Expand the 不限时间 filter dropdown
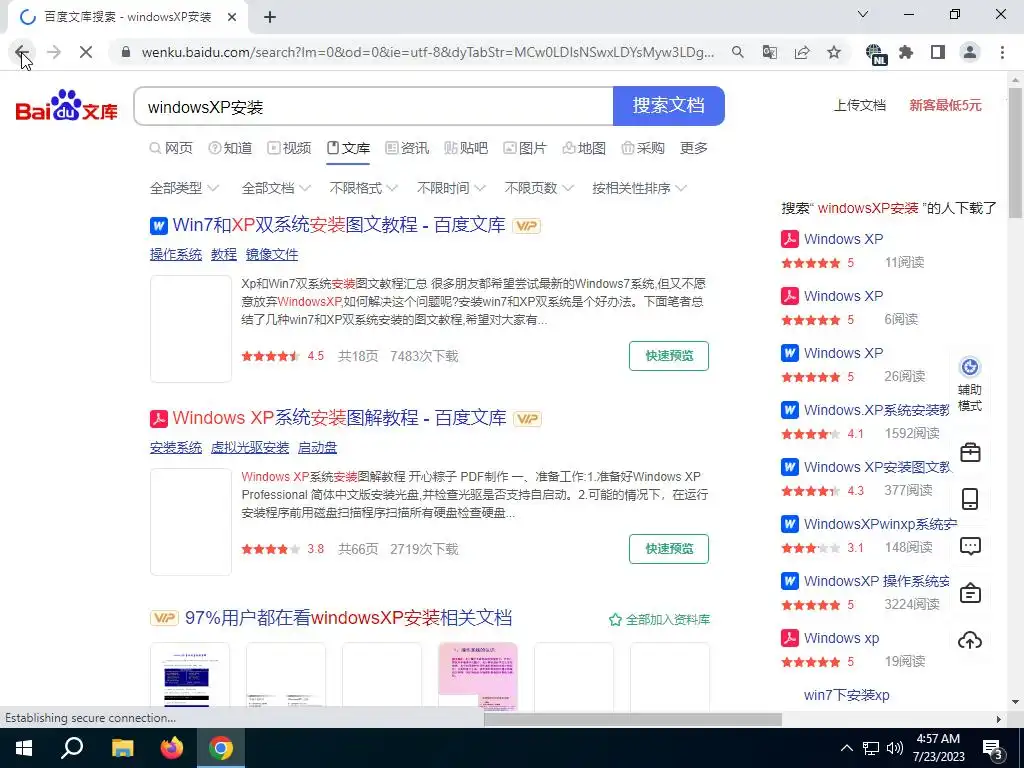This screenshot has width=1024, height=768. click(451, 188)
